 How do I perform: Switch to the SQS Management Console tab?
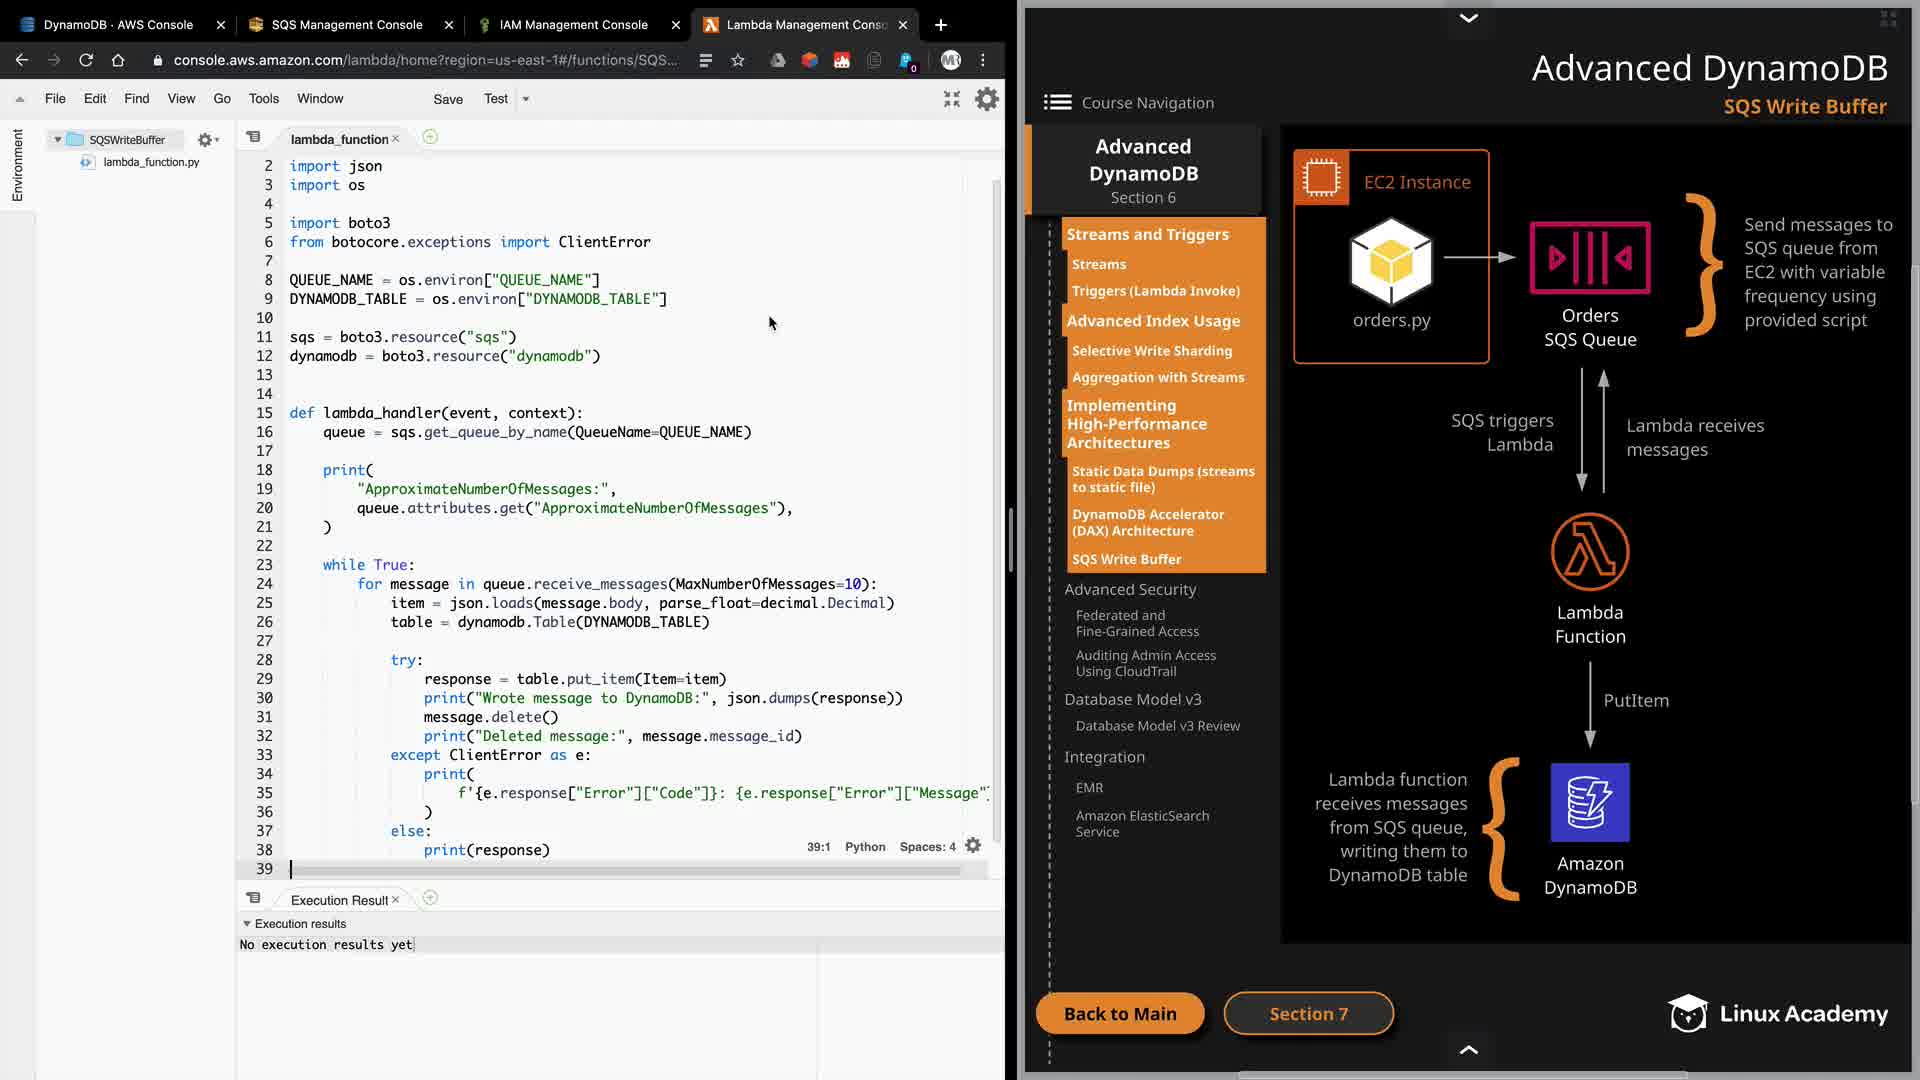(346, 25)
